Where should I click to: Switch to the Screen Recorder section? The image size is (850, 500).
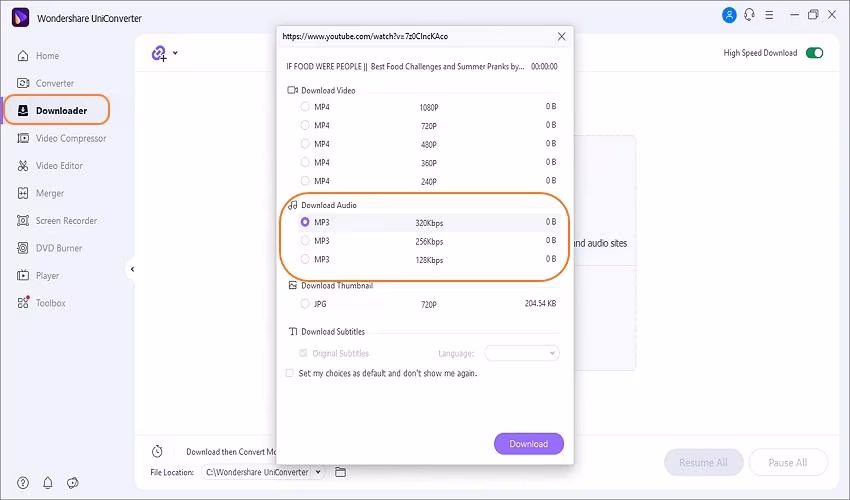click(x=66, y=221)
